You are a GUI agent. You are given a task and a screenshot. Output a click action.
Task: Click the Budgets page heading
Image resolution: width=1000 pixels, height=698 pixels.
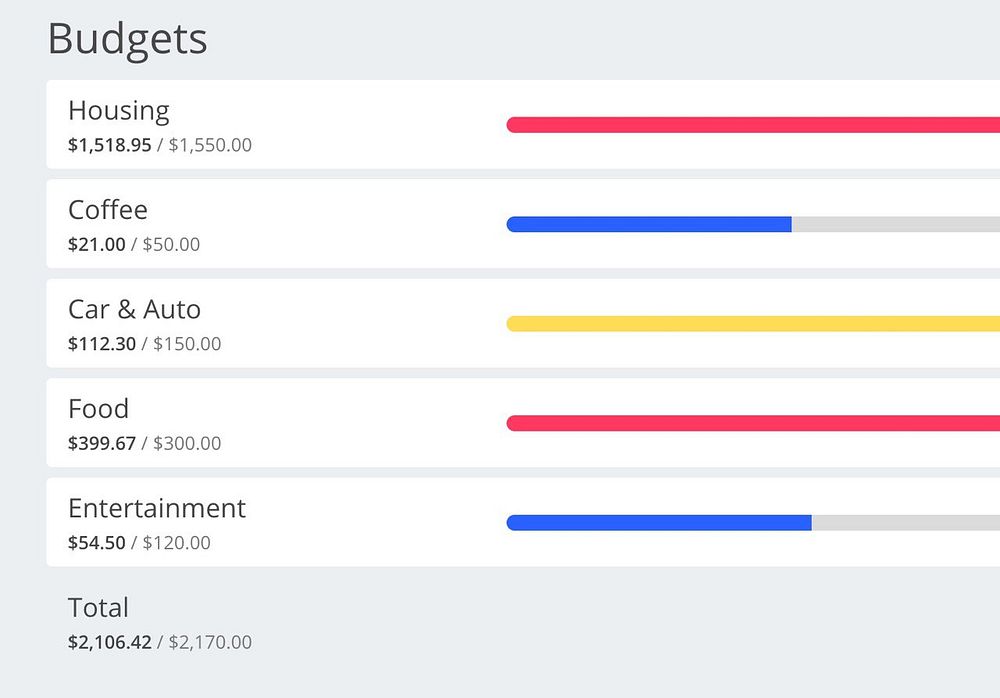127,39
